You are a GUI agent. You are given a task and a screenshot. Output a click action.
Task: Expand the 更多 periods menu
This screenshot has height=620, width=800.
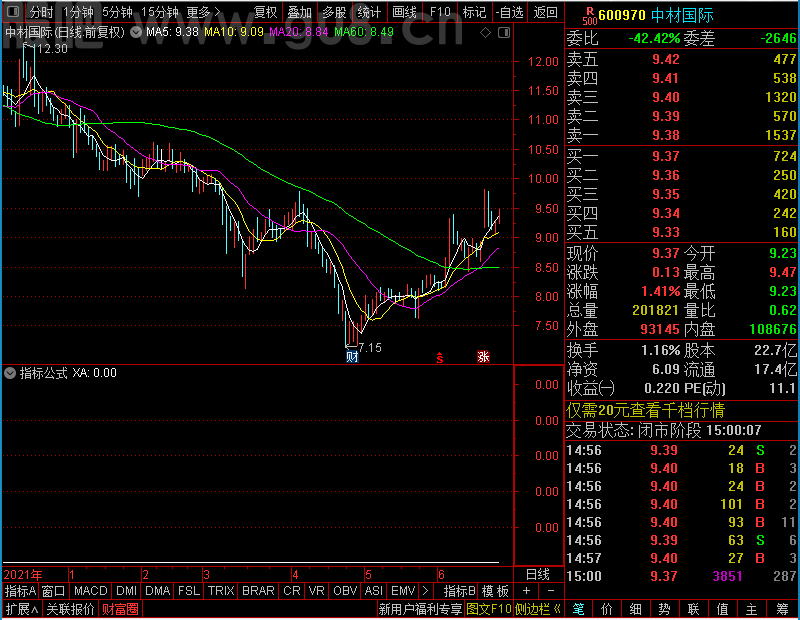pos(204,12)
